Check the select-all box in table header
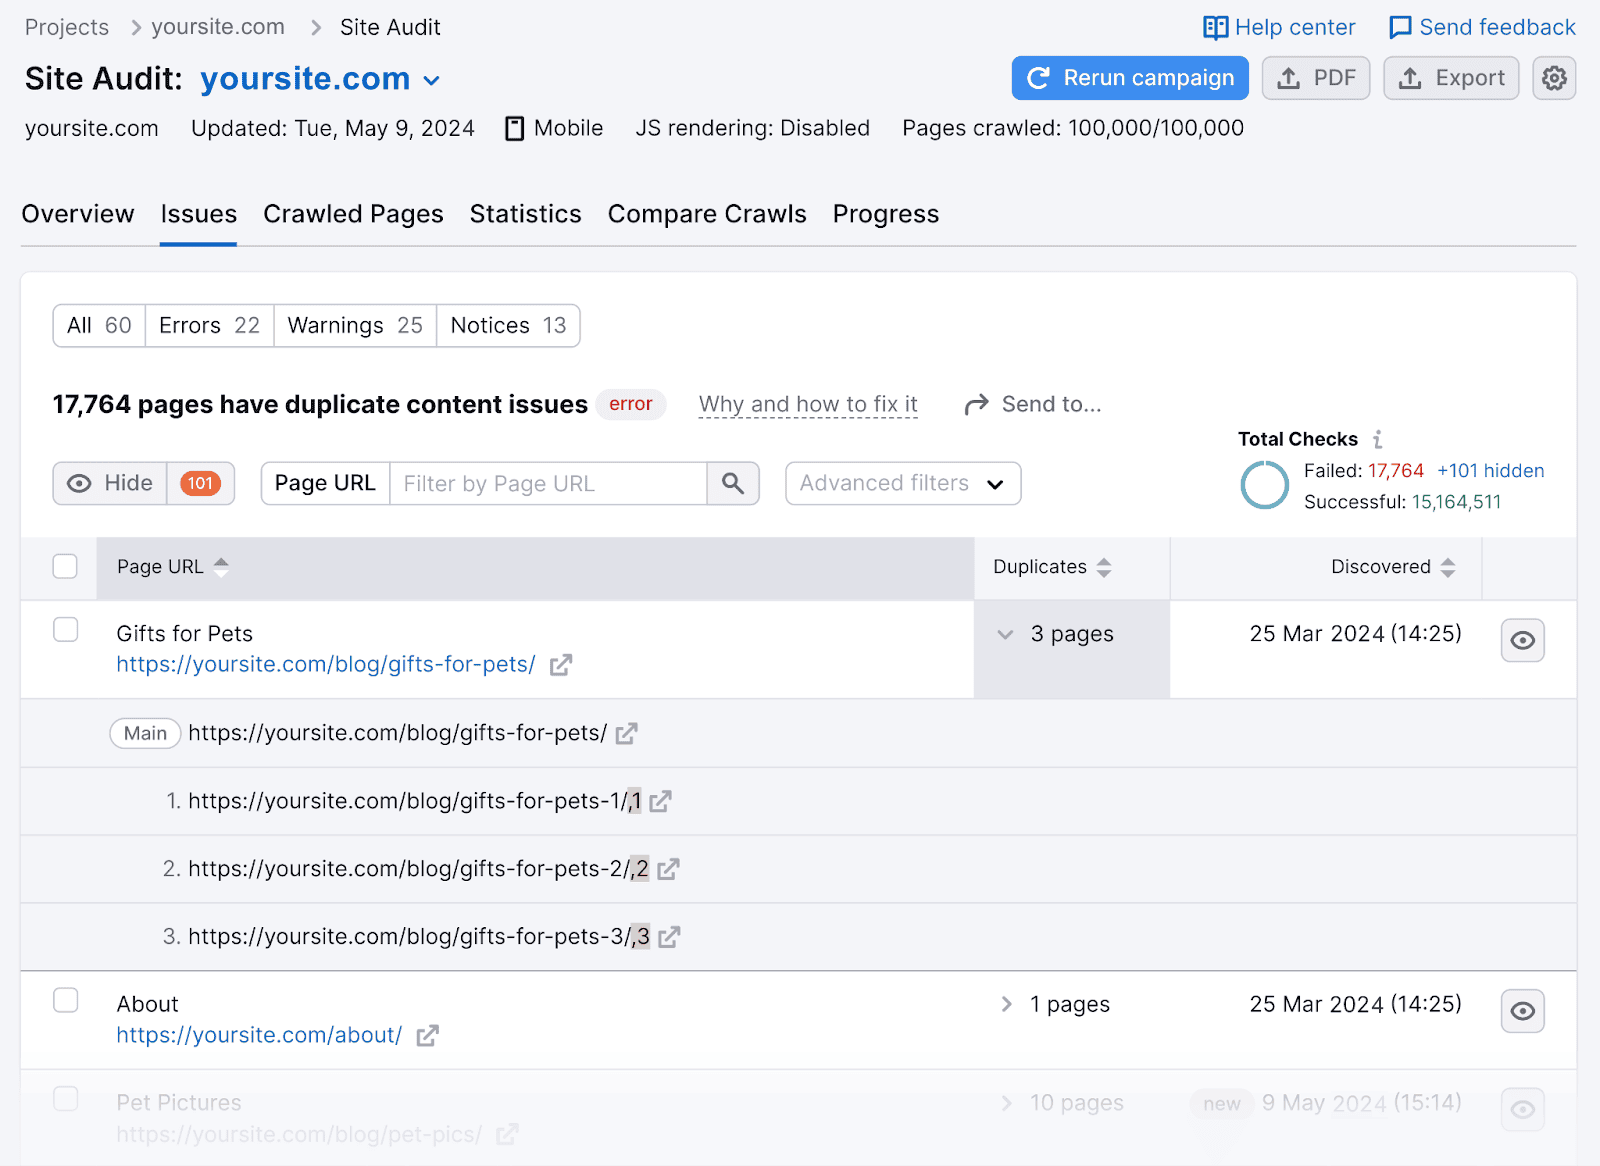This screenshot has width=1600, height=1166. [x=65, y=566]
